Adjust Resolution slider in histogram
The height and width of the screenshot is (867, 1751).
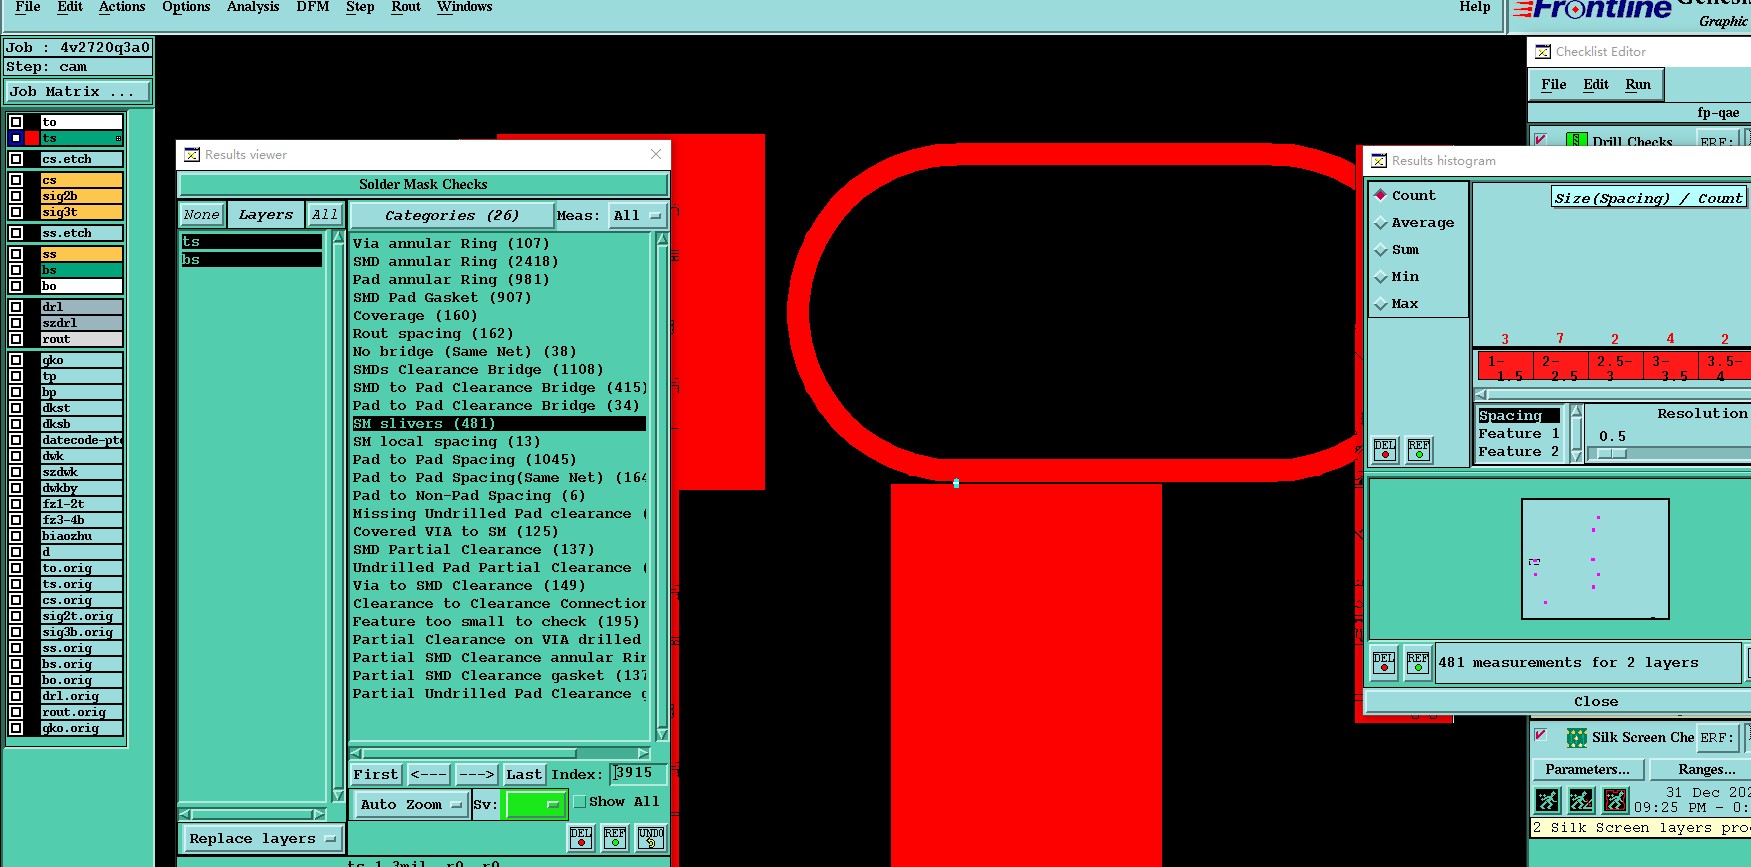(x=1612, y=453)
